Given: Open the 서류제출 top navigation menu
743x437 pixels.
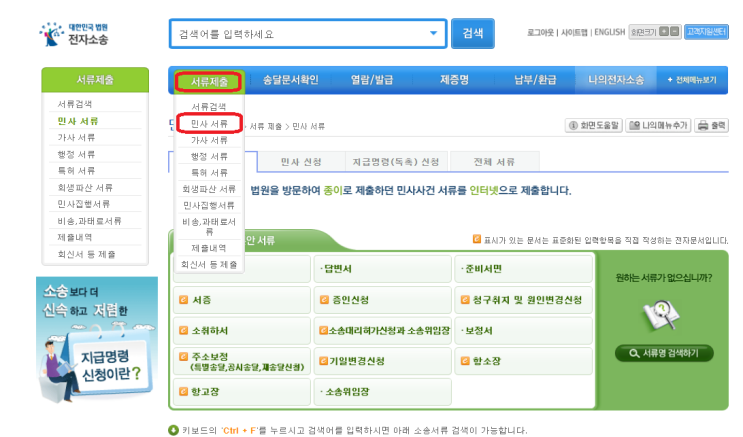Looking at the screenshot, I should [x=209, y=82].
